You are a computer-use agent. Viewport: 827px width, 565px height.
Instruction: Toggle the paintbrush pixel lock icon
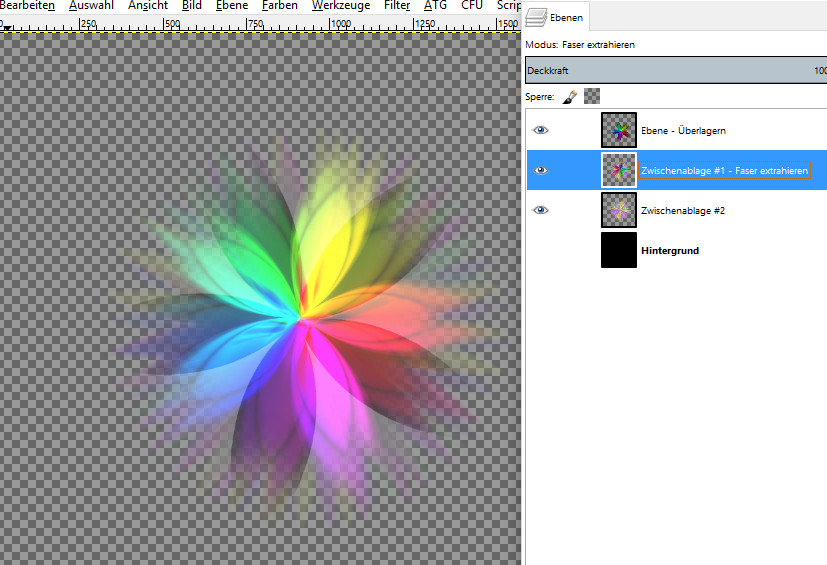pos(570,97)
